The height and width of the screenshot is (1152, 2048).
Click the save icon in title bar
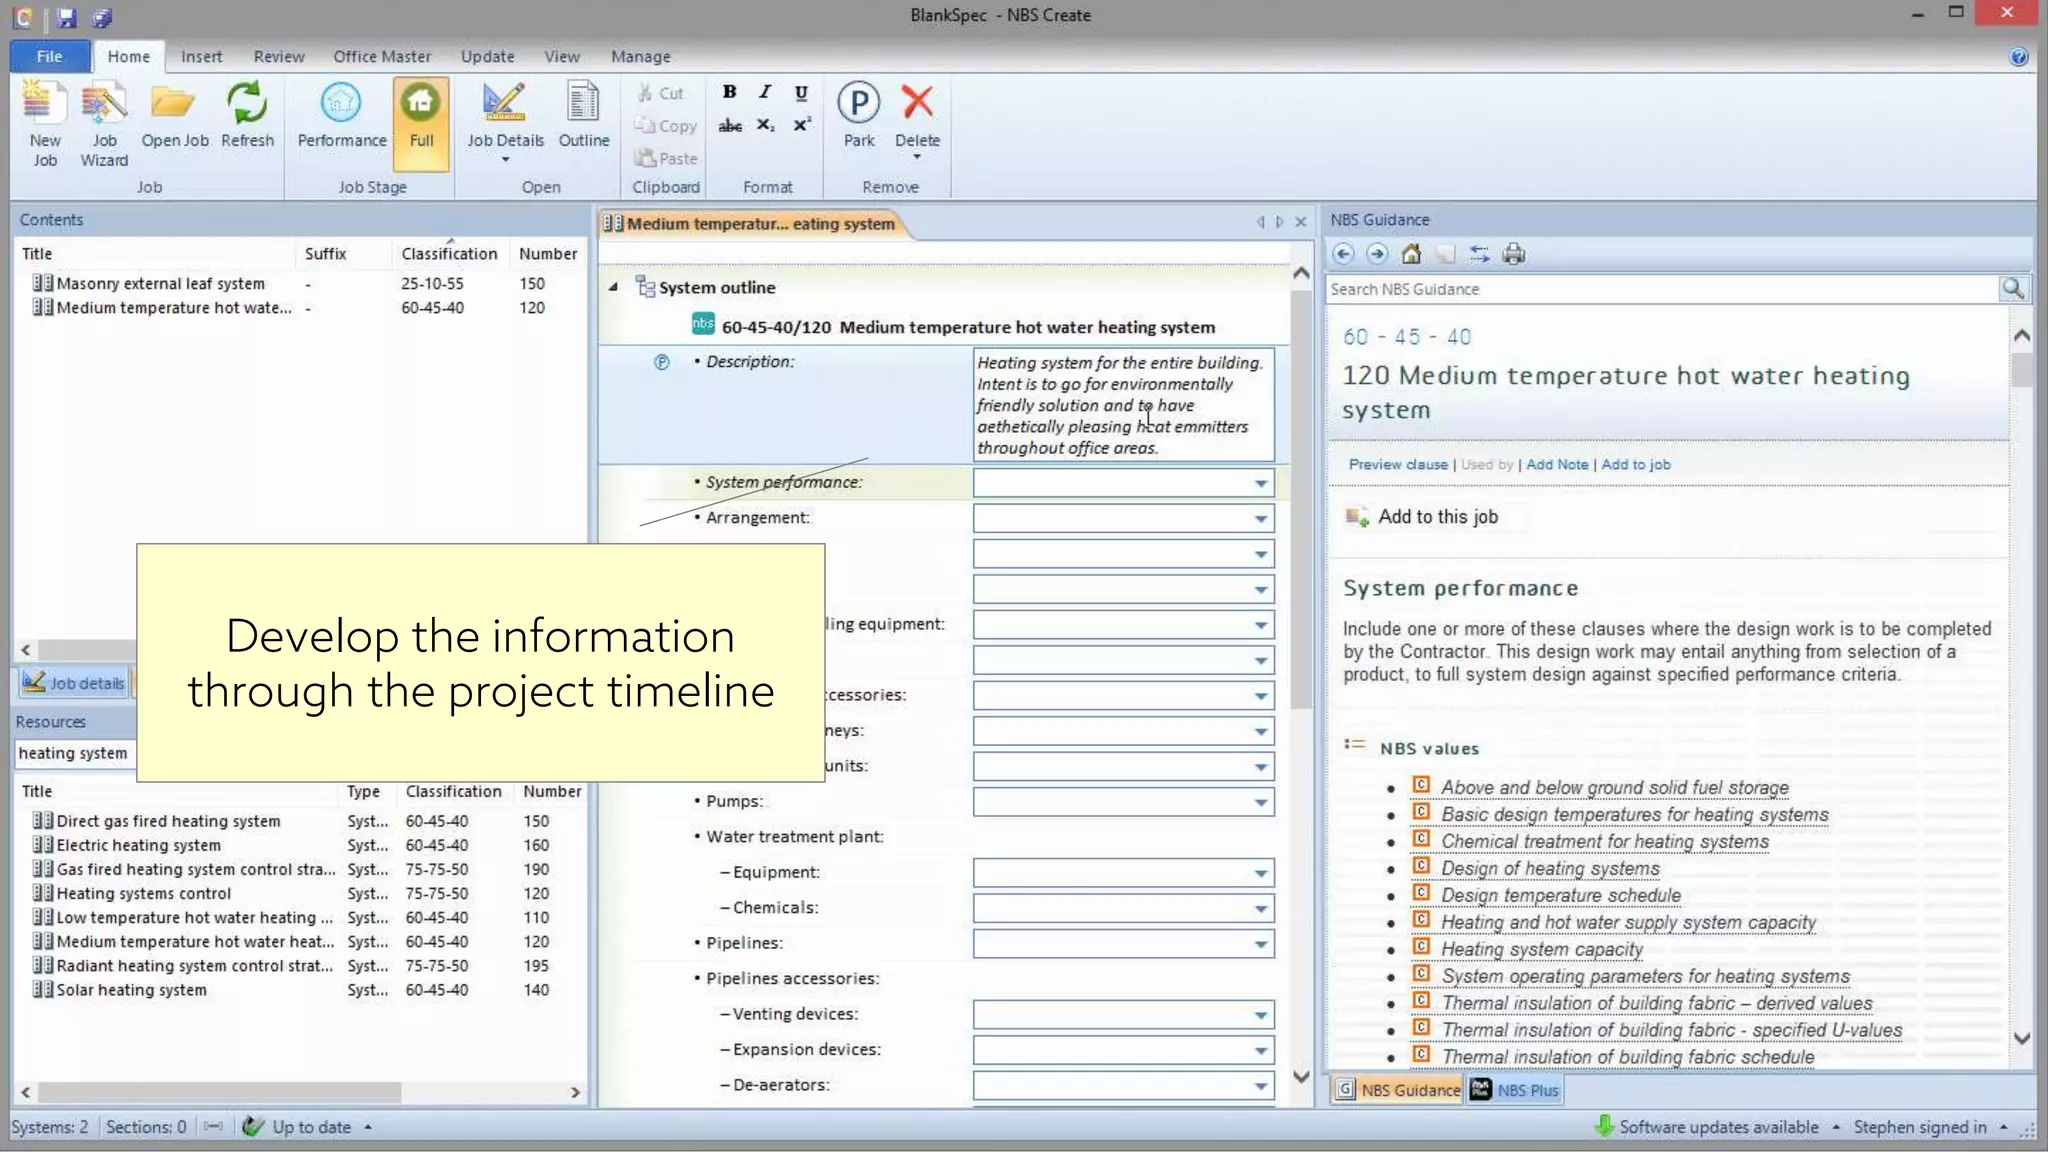pyautogui.click(x=66, y=17)
